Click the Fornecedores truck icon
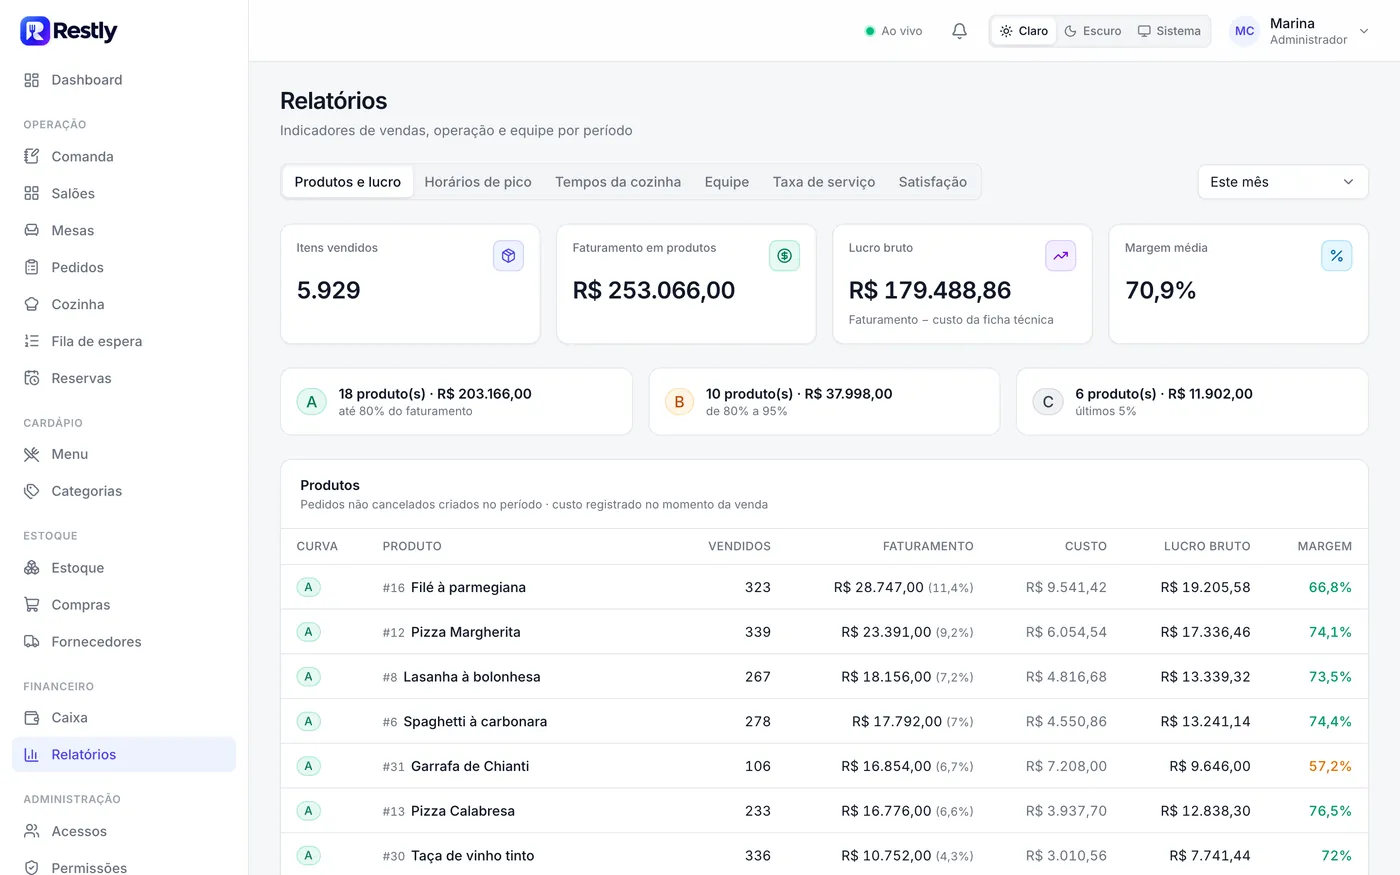The height and width of the screenshot is (875, 1400). (x=32, y=643)
